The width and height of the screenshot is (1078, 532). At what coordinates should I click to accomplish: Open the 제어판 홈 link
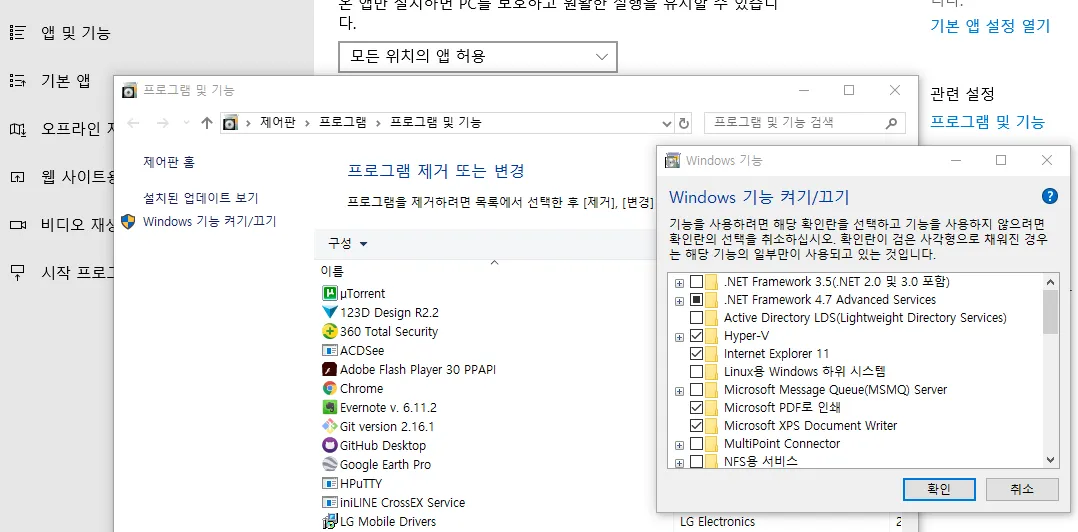[169, 162]
